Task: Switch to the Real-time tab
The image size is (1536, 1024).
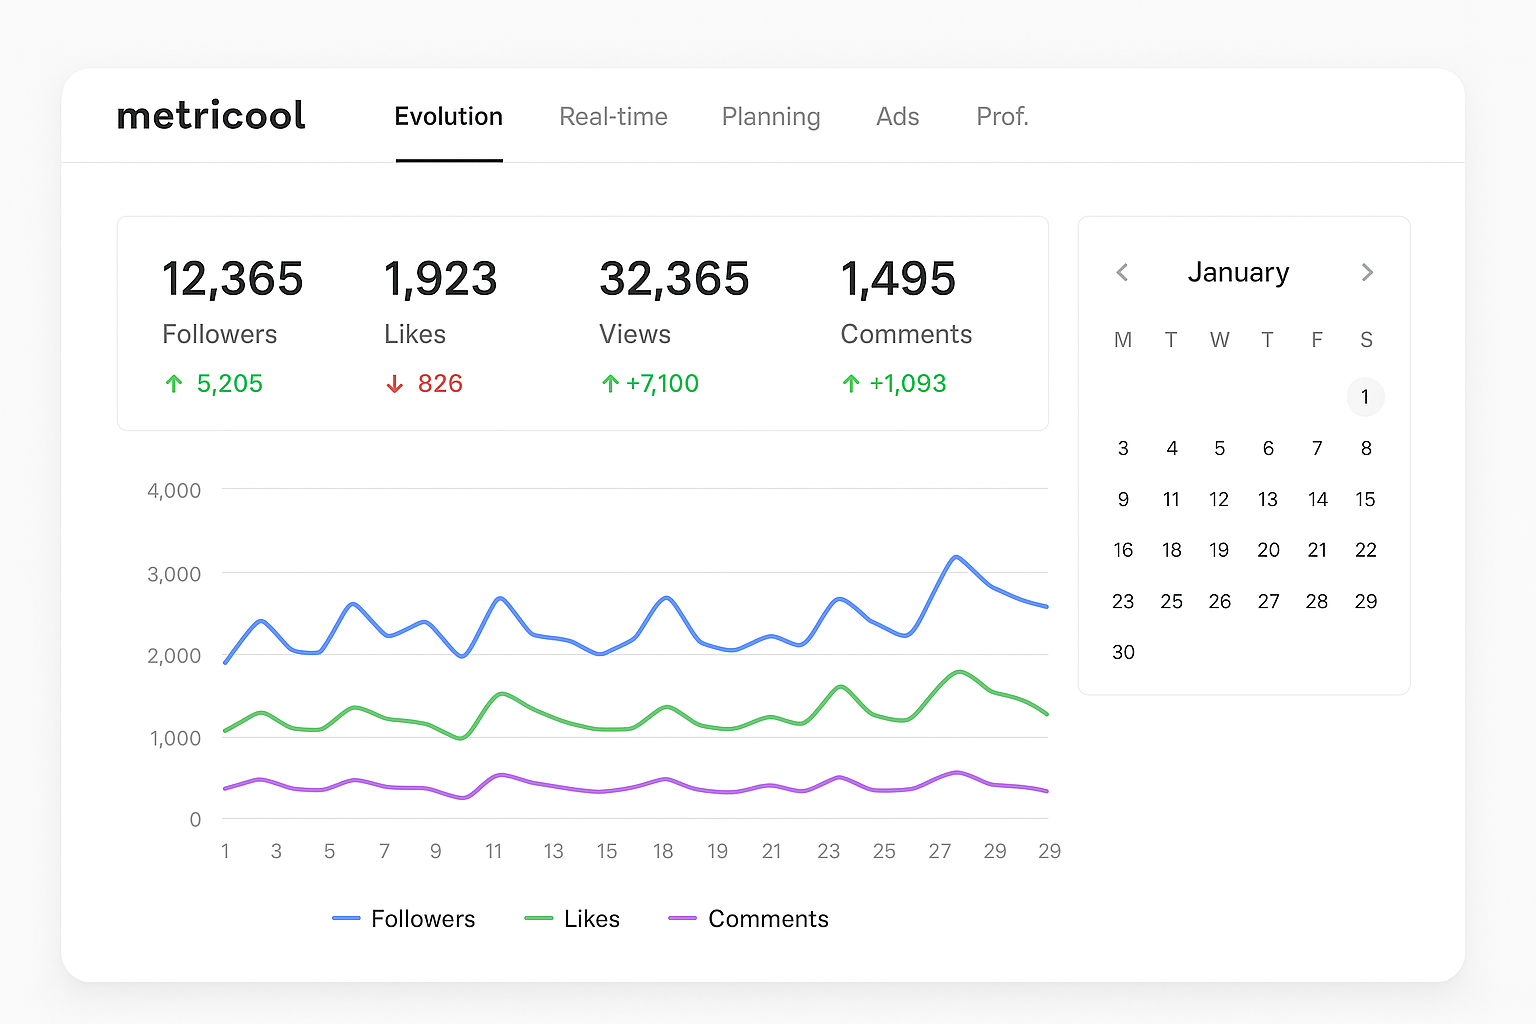Action: click(x=613, y=117)
